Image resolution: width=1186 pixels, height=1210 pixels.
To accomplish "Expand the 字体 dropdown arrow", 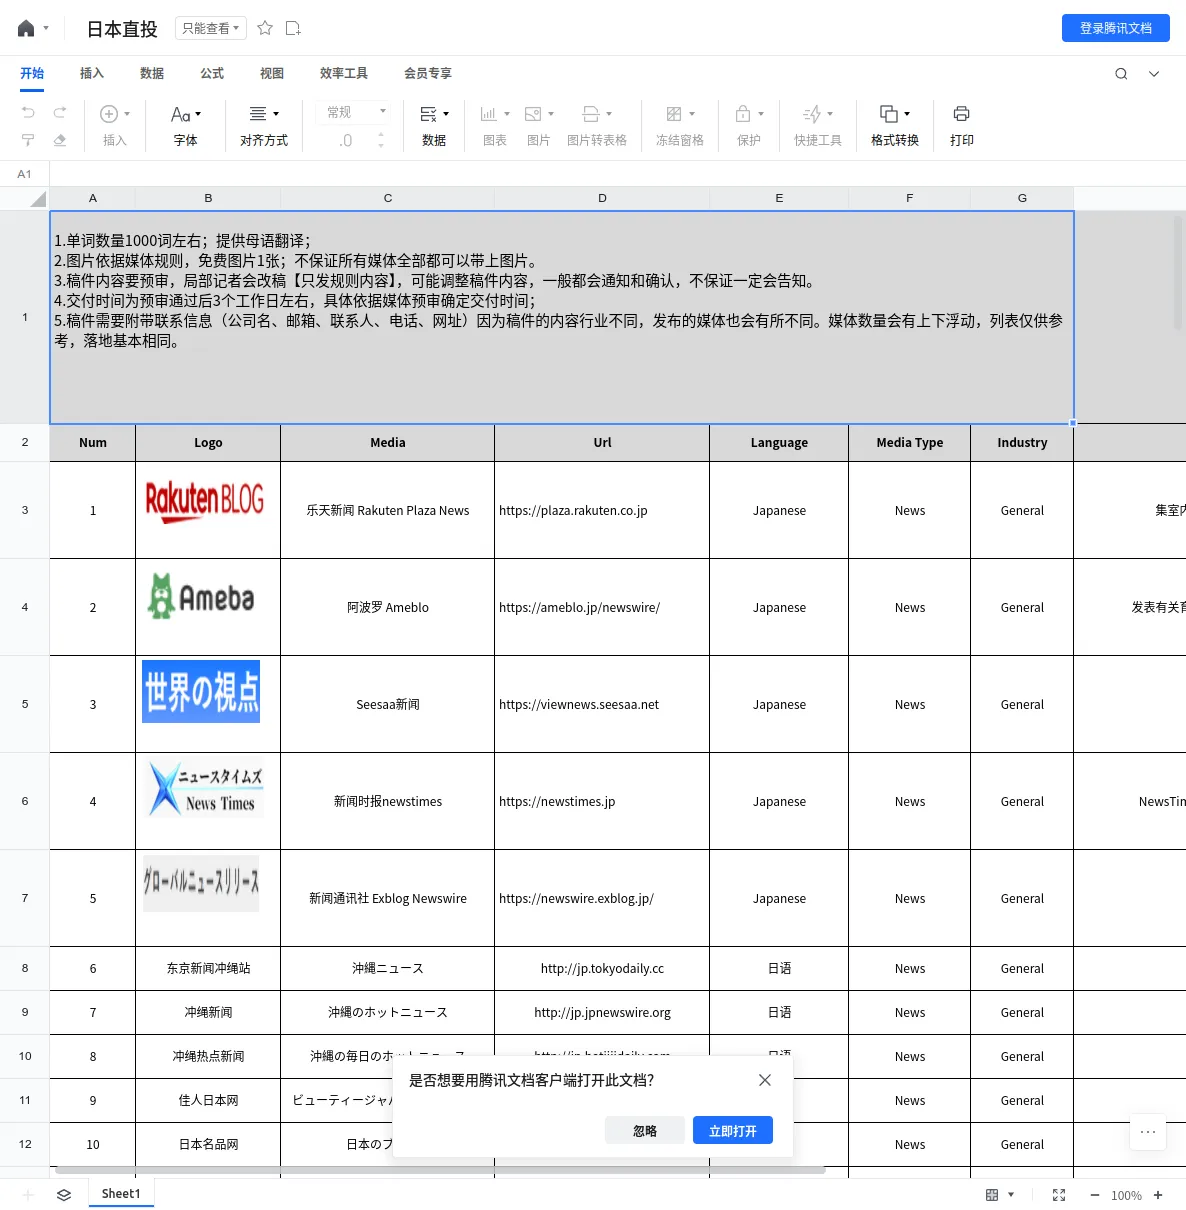I will pos(198,114).
